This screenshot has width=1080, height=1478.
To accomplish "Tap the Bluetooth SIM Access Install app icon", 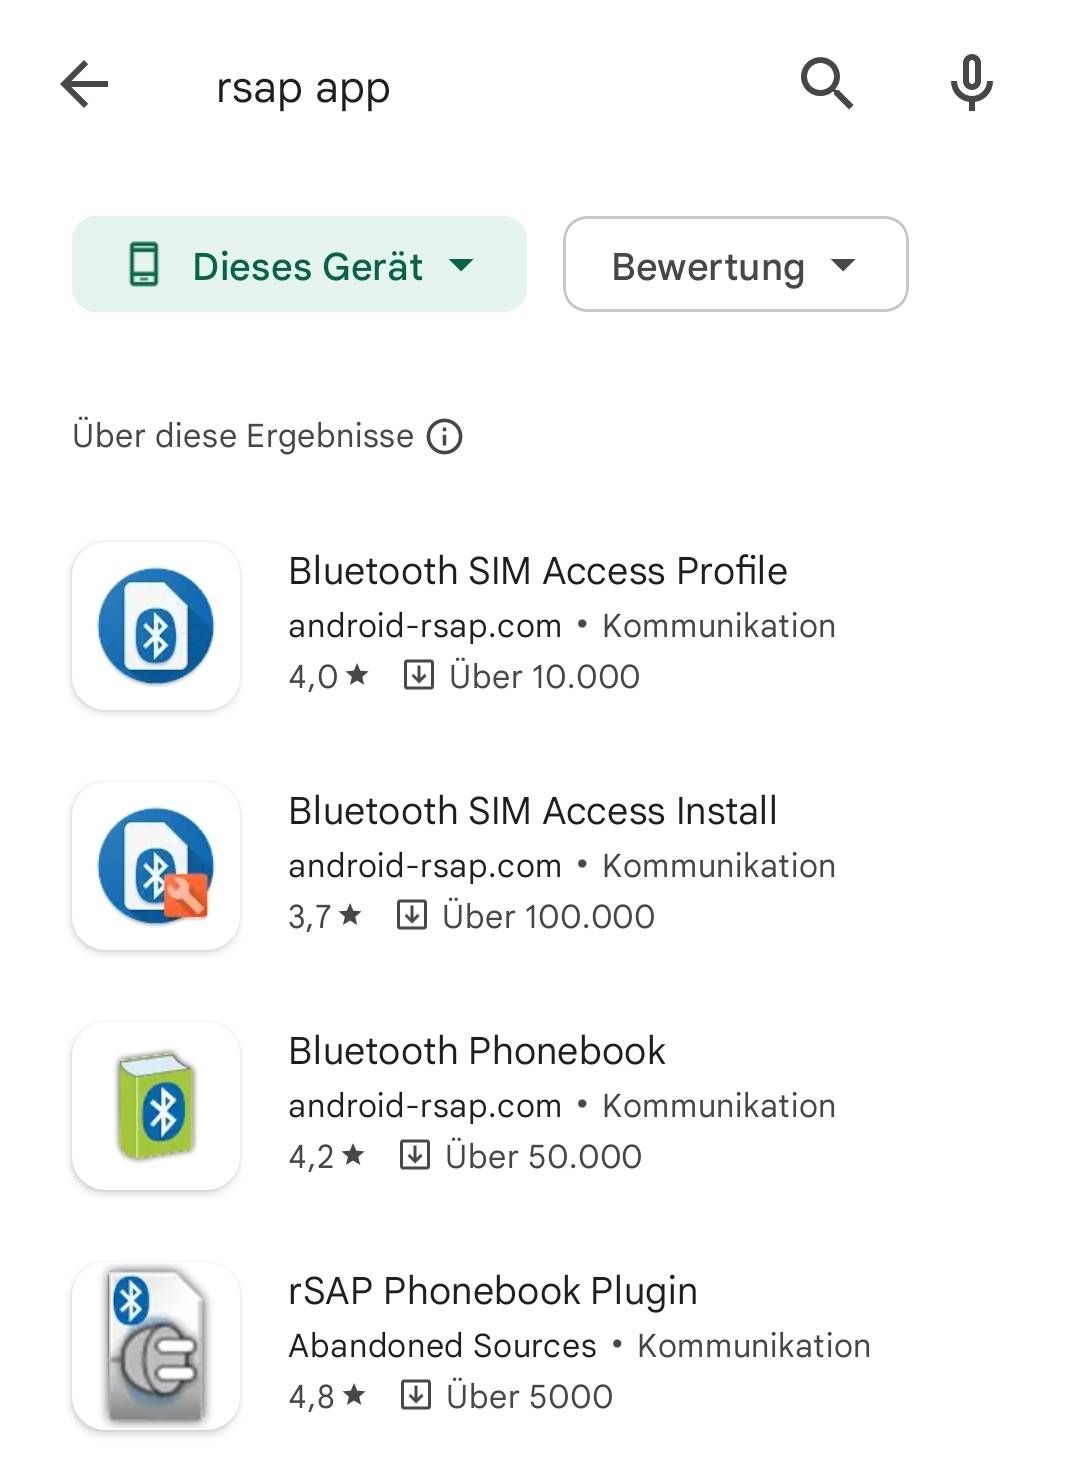I will 156,866.
